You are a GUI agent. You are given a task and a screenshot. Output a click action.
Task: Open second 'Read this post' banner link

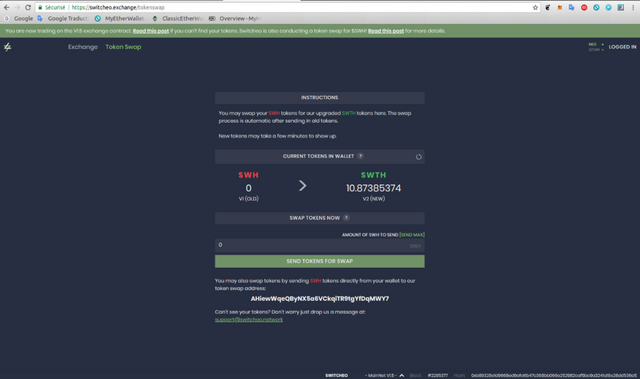coord(386,31)
